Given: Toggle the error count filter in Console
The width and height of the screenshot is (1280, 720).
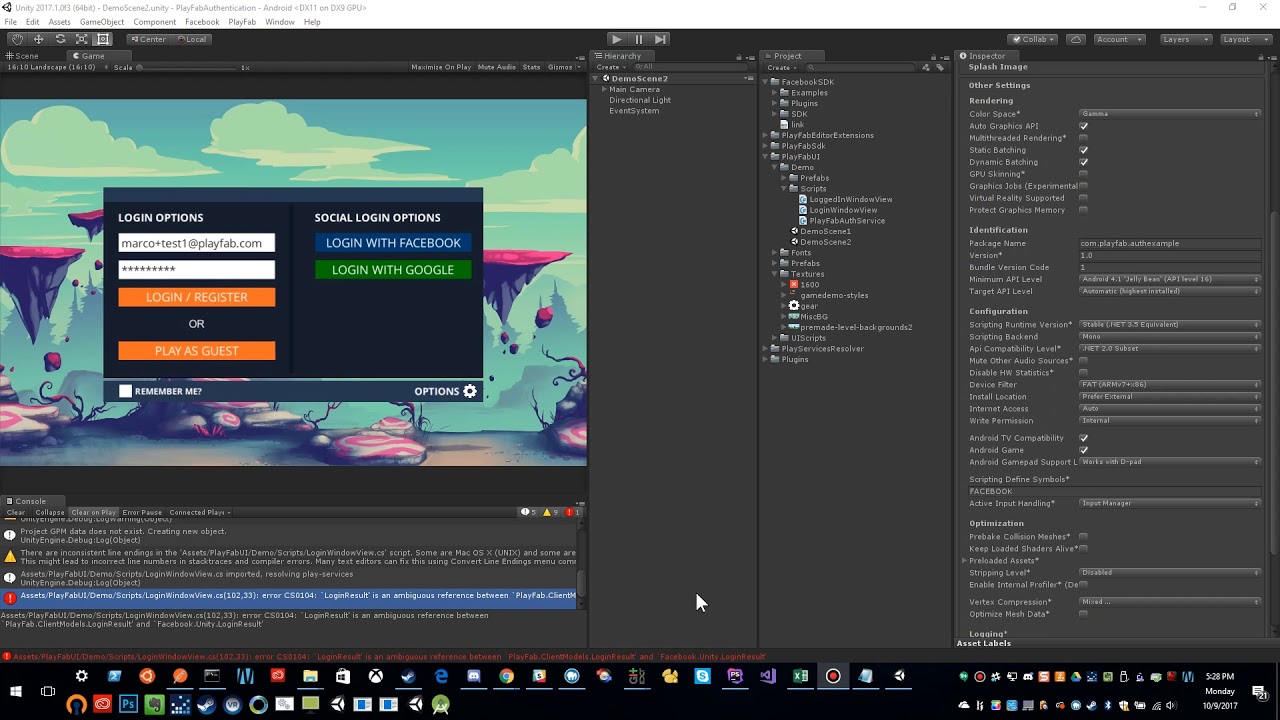Looking at the screenshot, I should pos(572,512).
